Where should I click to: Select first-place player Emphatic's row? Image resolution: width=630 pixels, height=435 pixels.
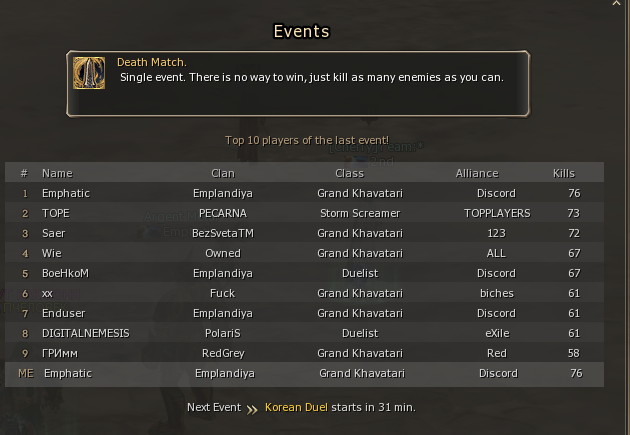tap(66, 193)
